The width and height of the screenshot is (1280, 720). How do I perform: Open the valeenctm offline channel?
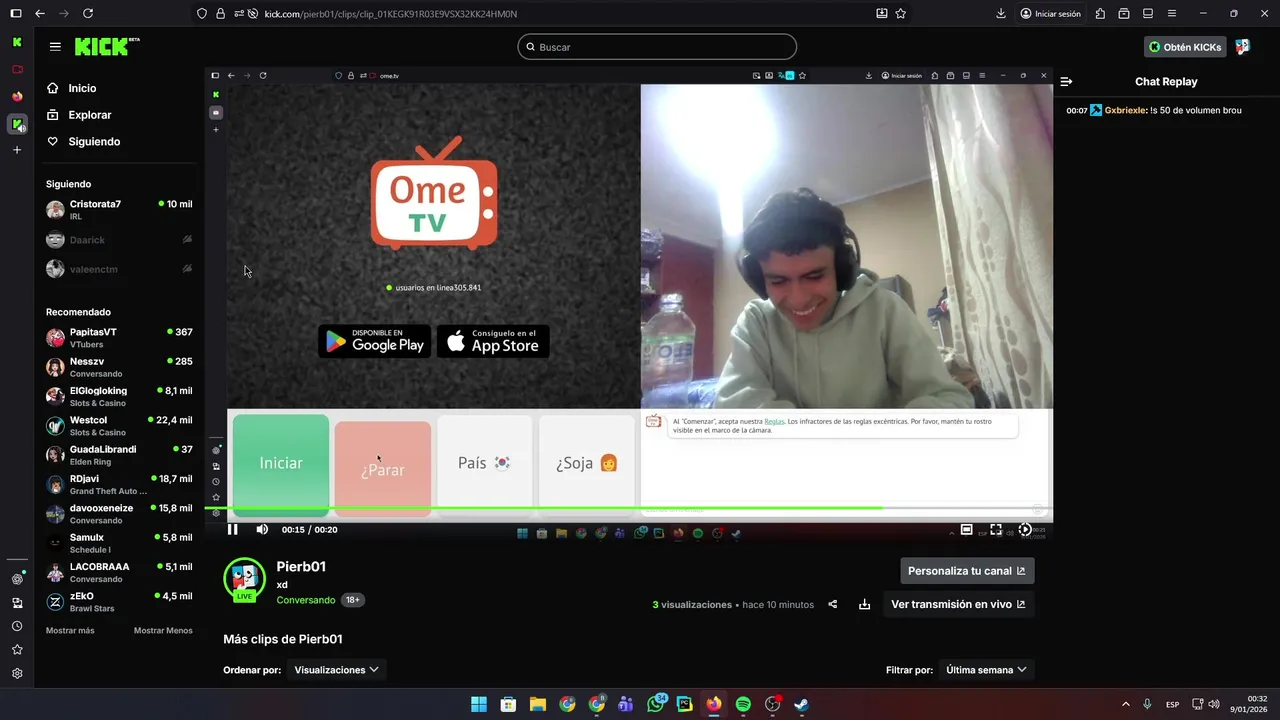tap(118, 269)
